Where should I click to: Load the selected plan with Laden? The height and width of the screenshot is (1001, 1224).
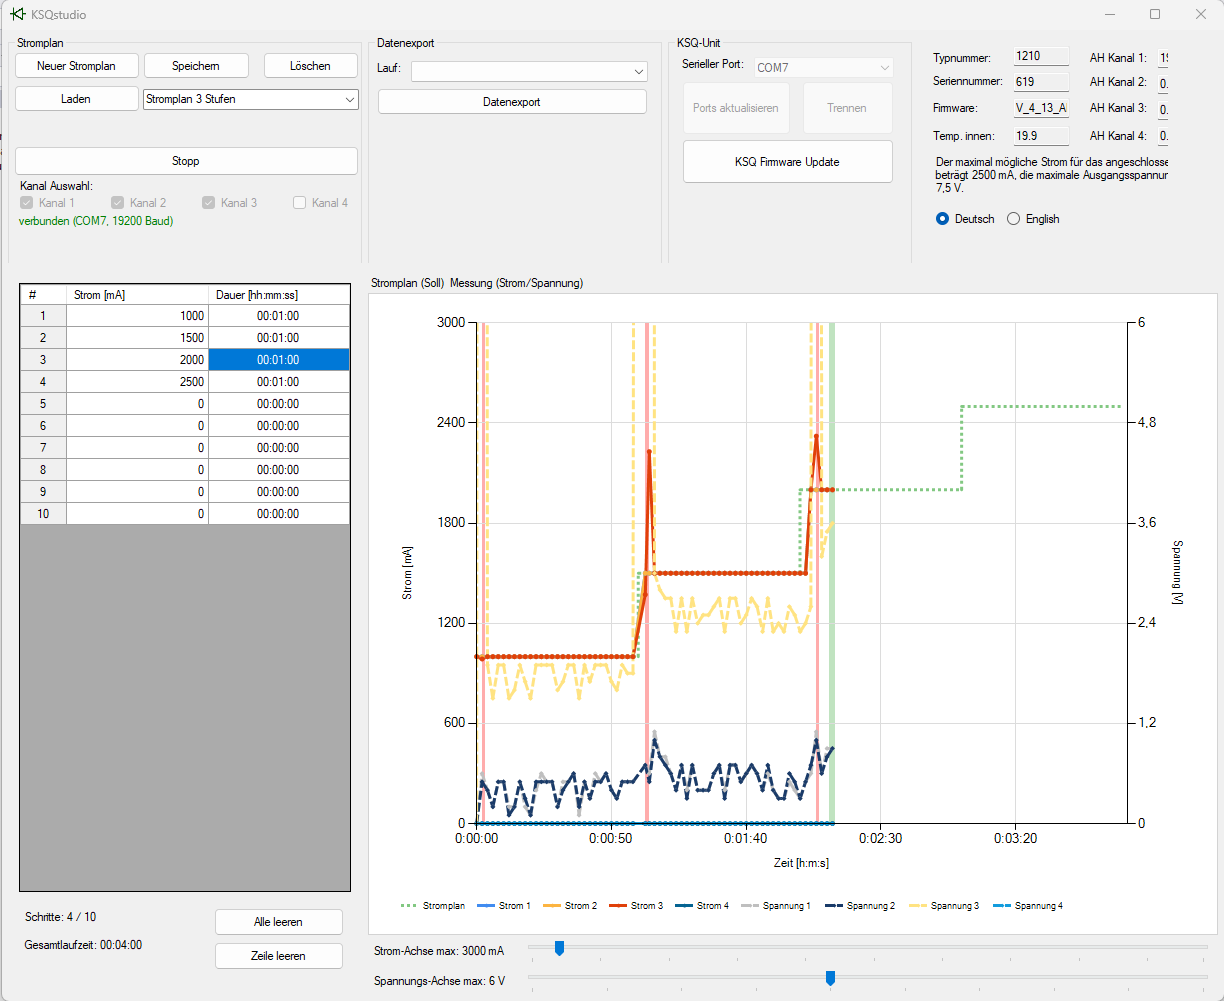pos(76,99)
